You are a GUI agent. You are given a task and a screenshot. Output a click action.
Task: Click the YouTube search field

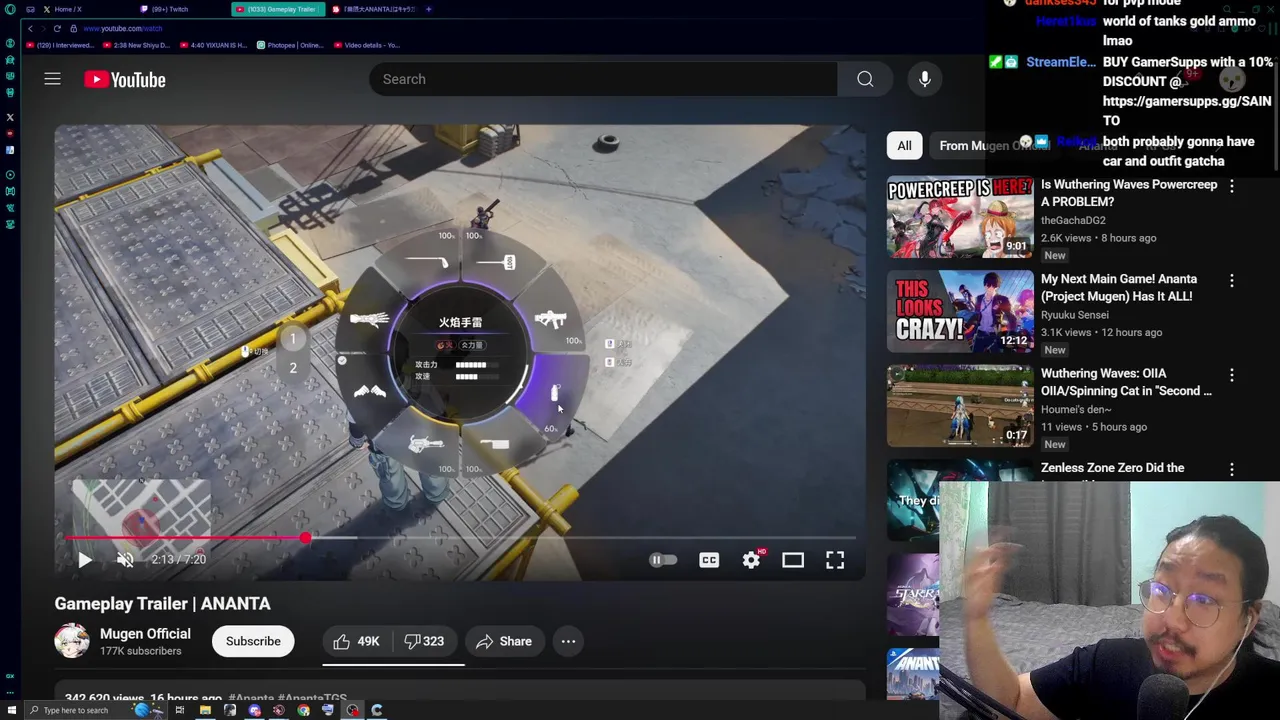(603, 79)
